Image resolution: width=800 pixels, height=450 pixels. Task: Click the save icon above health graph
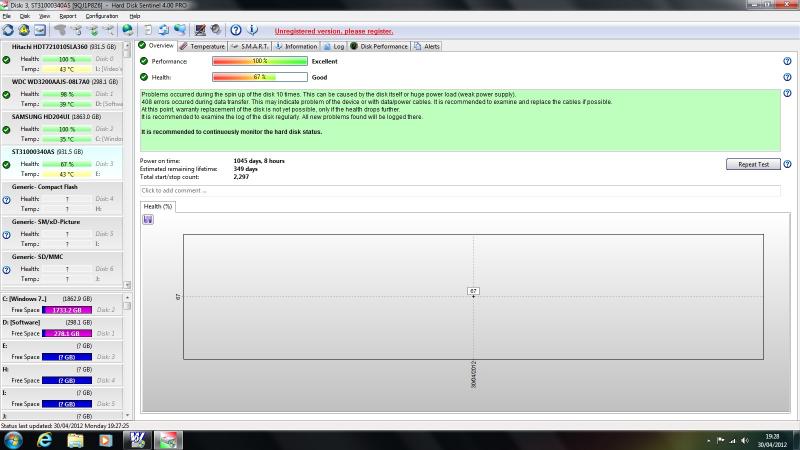(148, 219)
